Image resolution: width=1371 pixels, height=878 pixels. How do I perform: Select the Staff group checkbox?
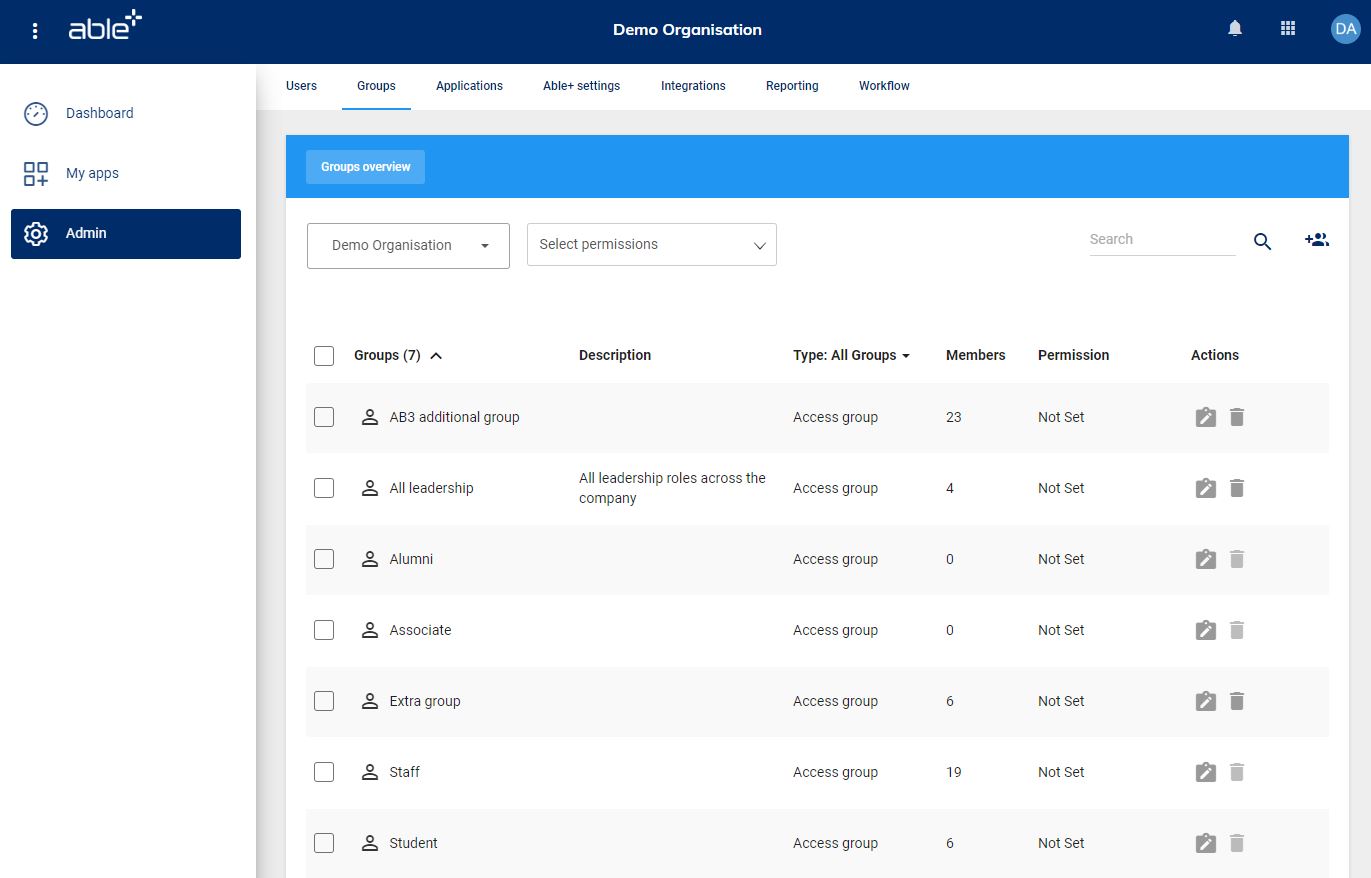tap(324, 772)
